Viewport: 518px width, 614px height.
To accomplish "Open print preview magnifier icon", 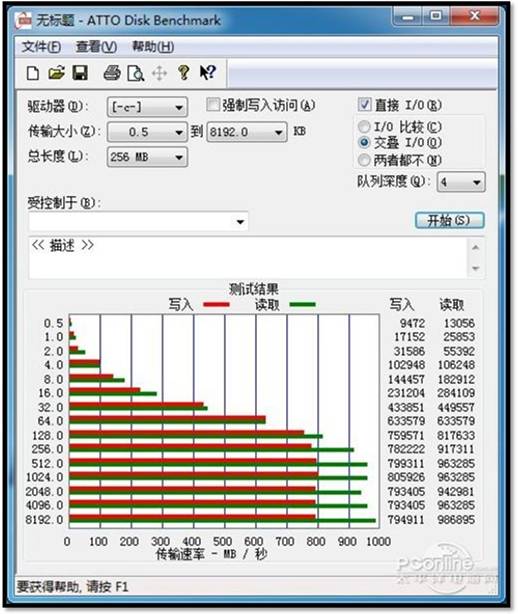I will pos(135,74).
